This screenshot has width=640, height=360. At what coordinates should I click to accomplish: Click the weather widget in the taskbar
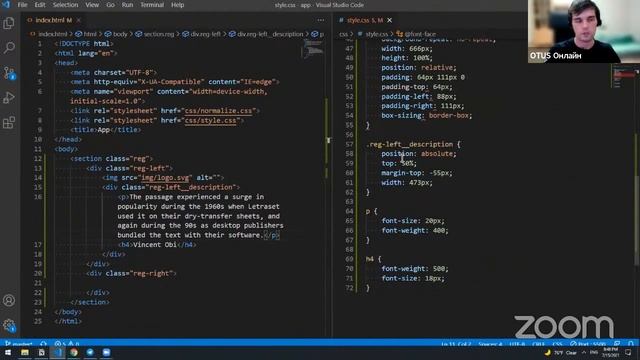(x=561, y=353)
